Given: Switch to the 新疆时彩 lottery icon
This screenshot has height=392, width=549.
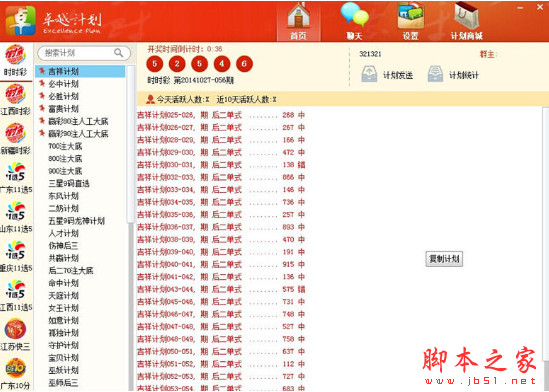Looking at the screenshot, I should click(x=15, y=133).
